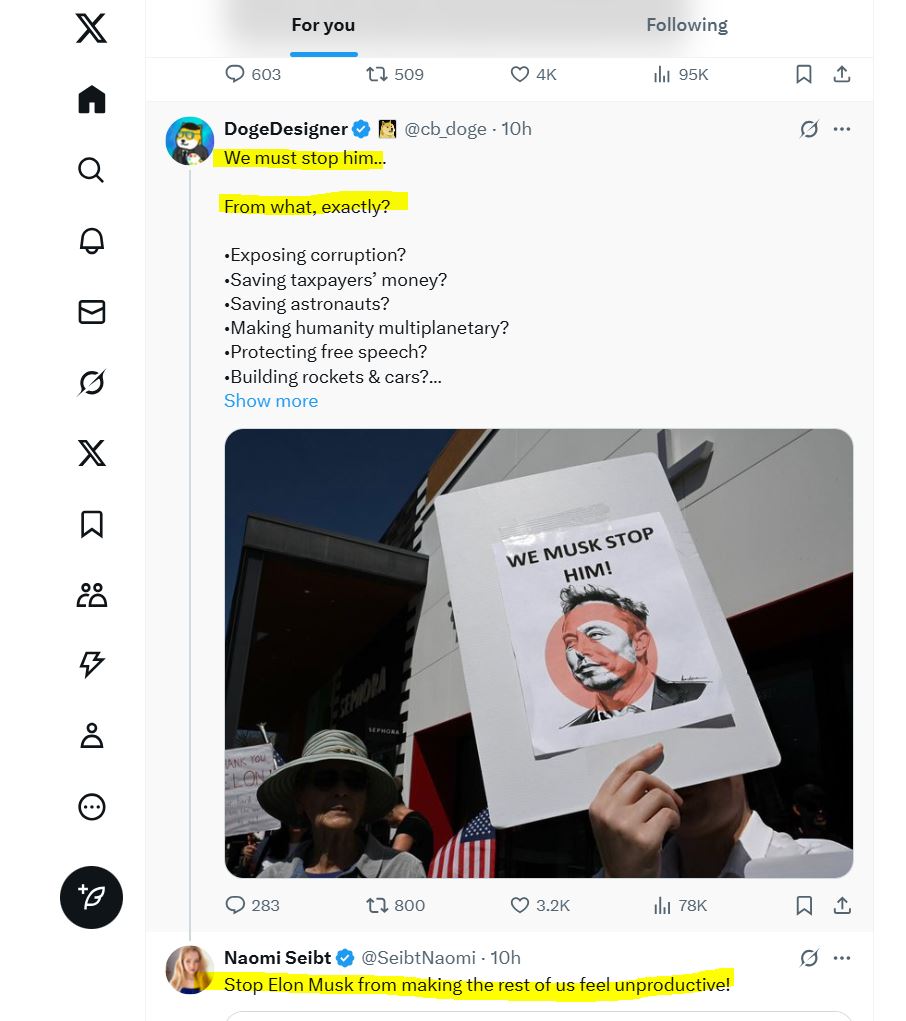Viewport: 906px width, 1021px height.
Task: Click the compose post button
Action: click(91, 897)
